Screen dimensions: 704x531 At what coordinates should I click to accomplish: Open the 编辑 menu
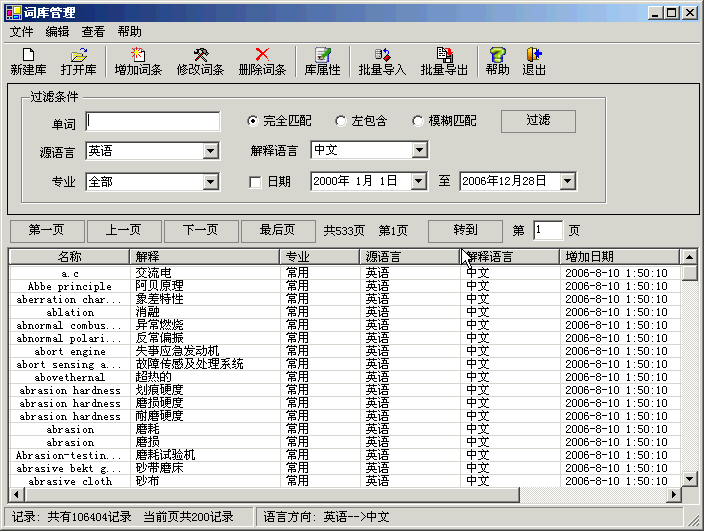[x=57, y=32]
